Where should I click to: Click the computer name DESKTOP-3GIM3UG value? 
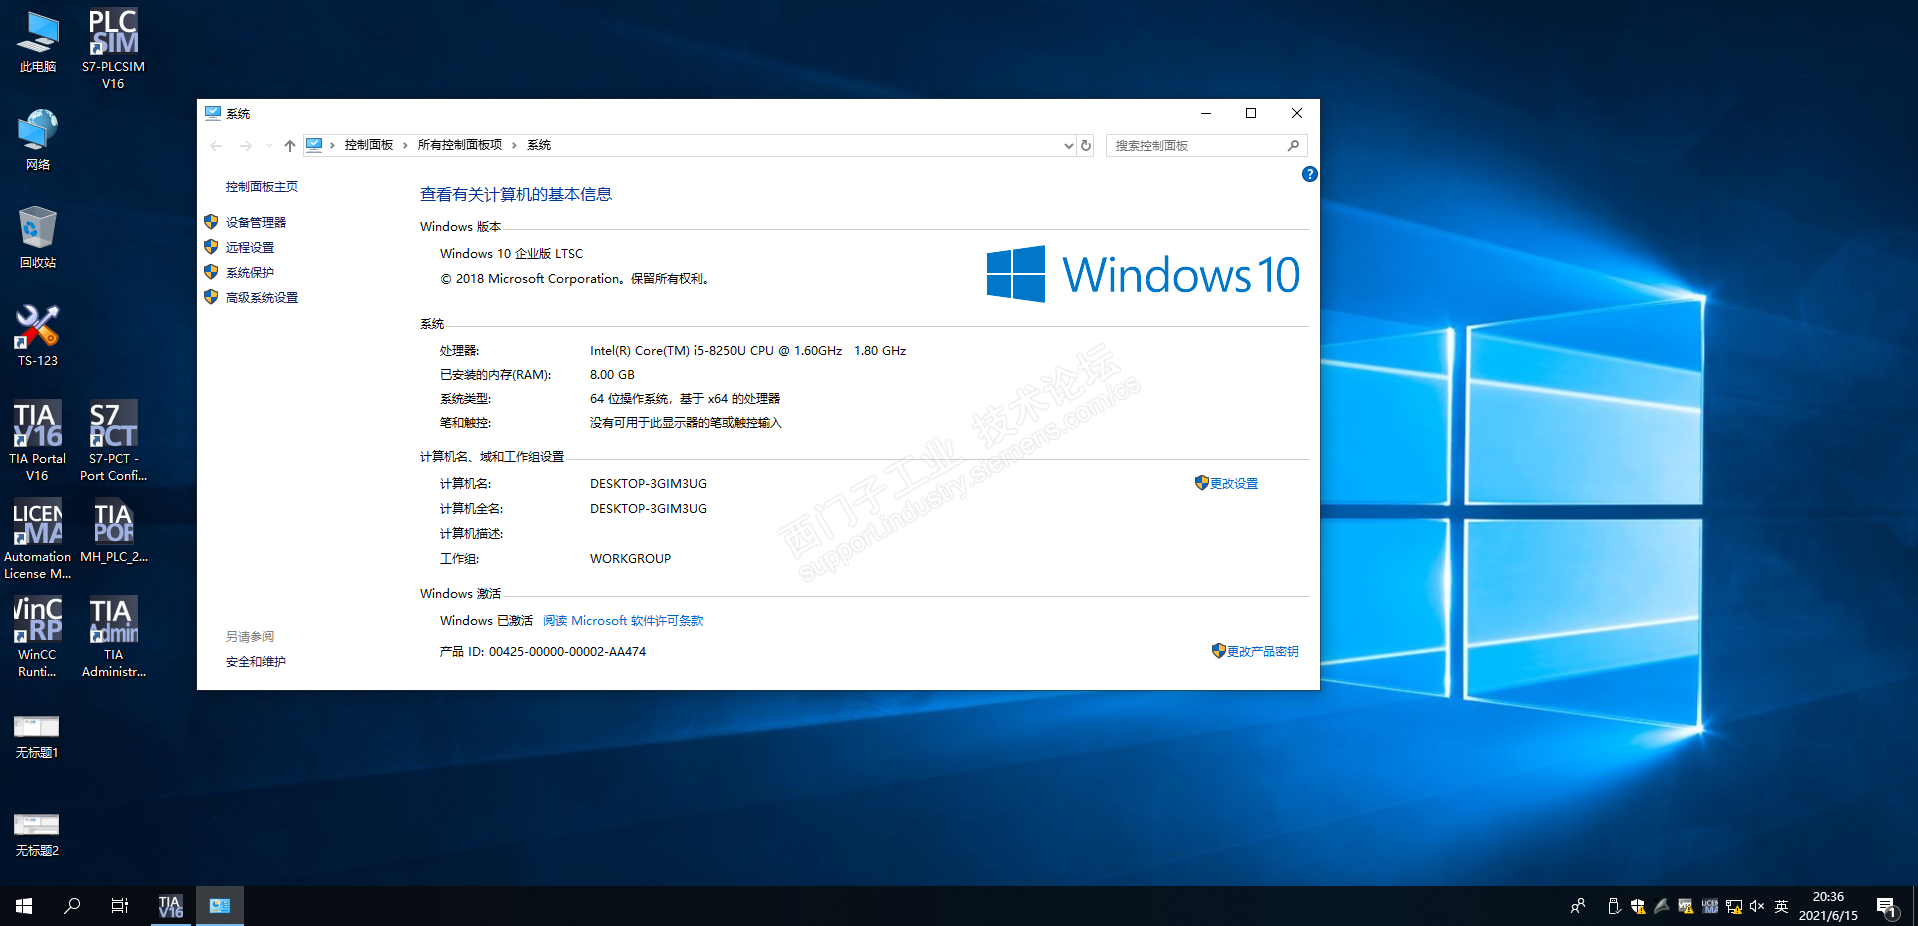(x=648, y=483)
